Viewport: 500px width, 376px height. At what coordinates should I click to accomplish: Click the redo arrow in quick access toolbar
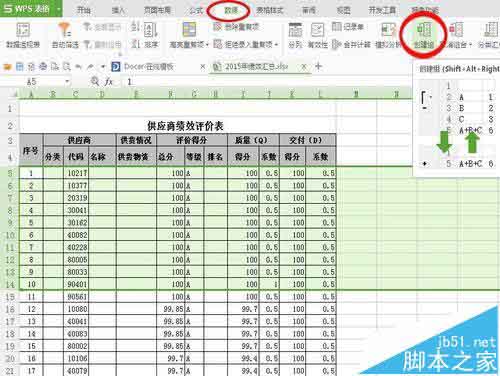point(90,67)
